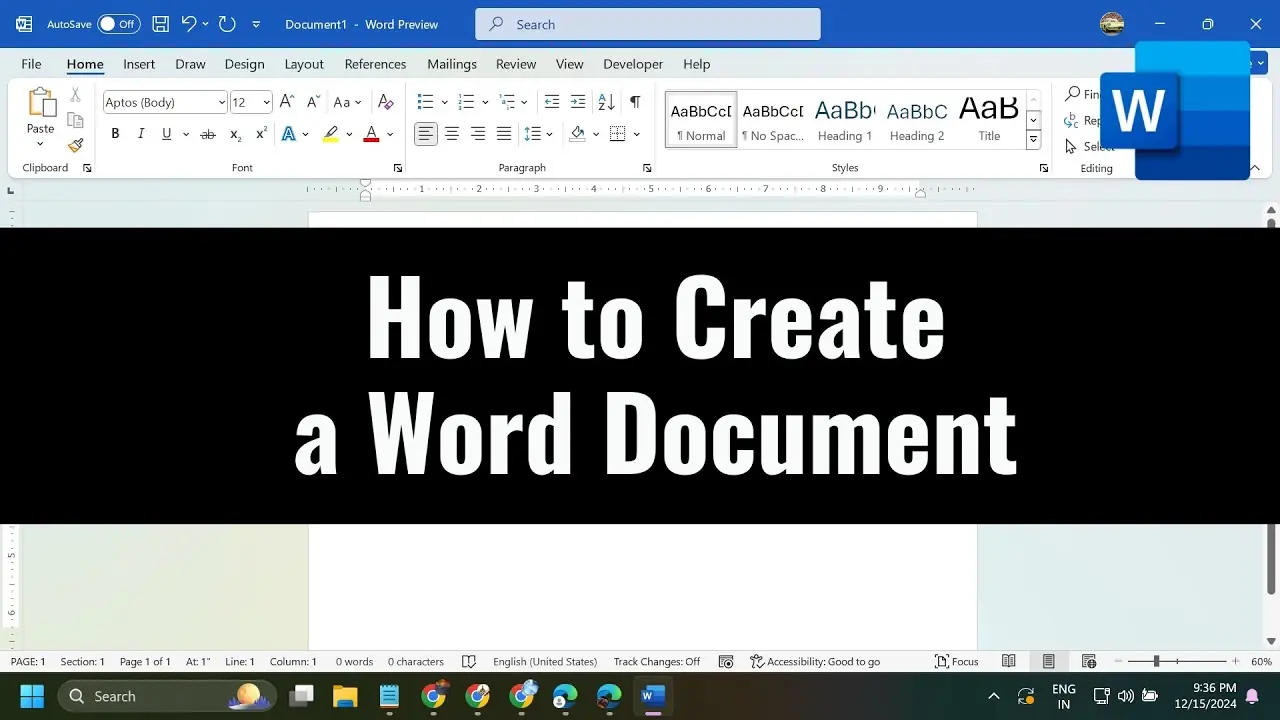Click the Format Painter brush icon

[x=75, y=146]
